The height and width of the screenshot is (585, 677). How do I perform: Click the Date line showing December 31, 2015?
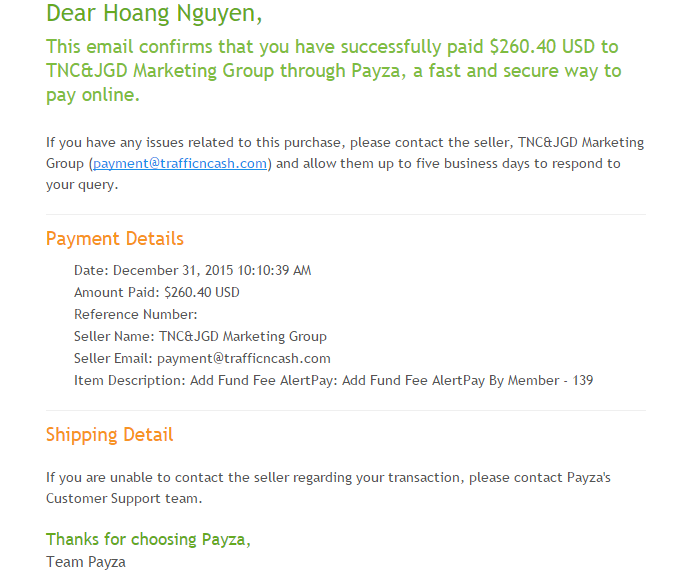click(192, 270)
